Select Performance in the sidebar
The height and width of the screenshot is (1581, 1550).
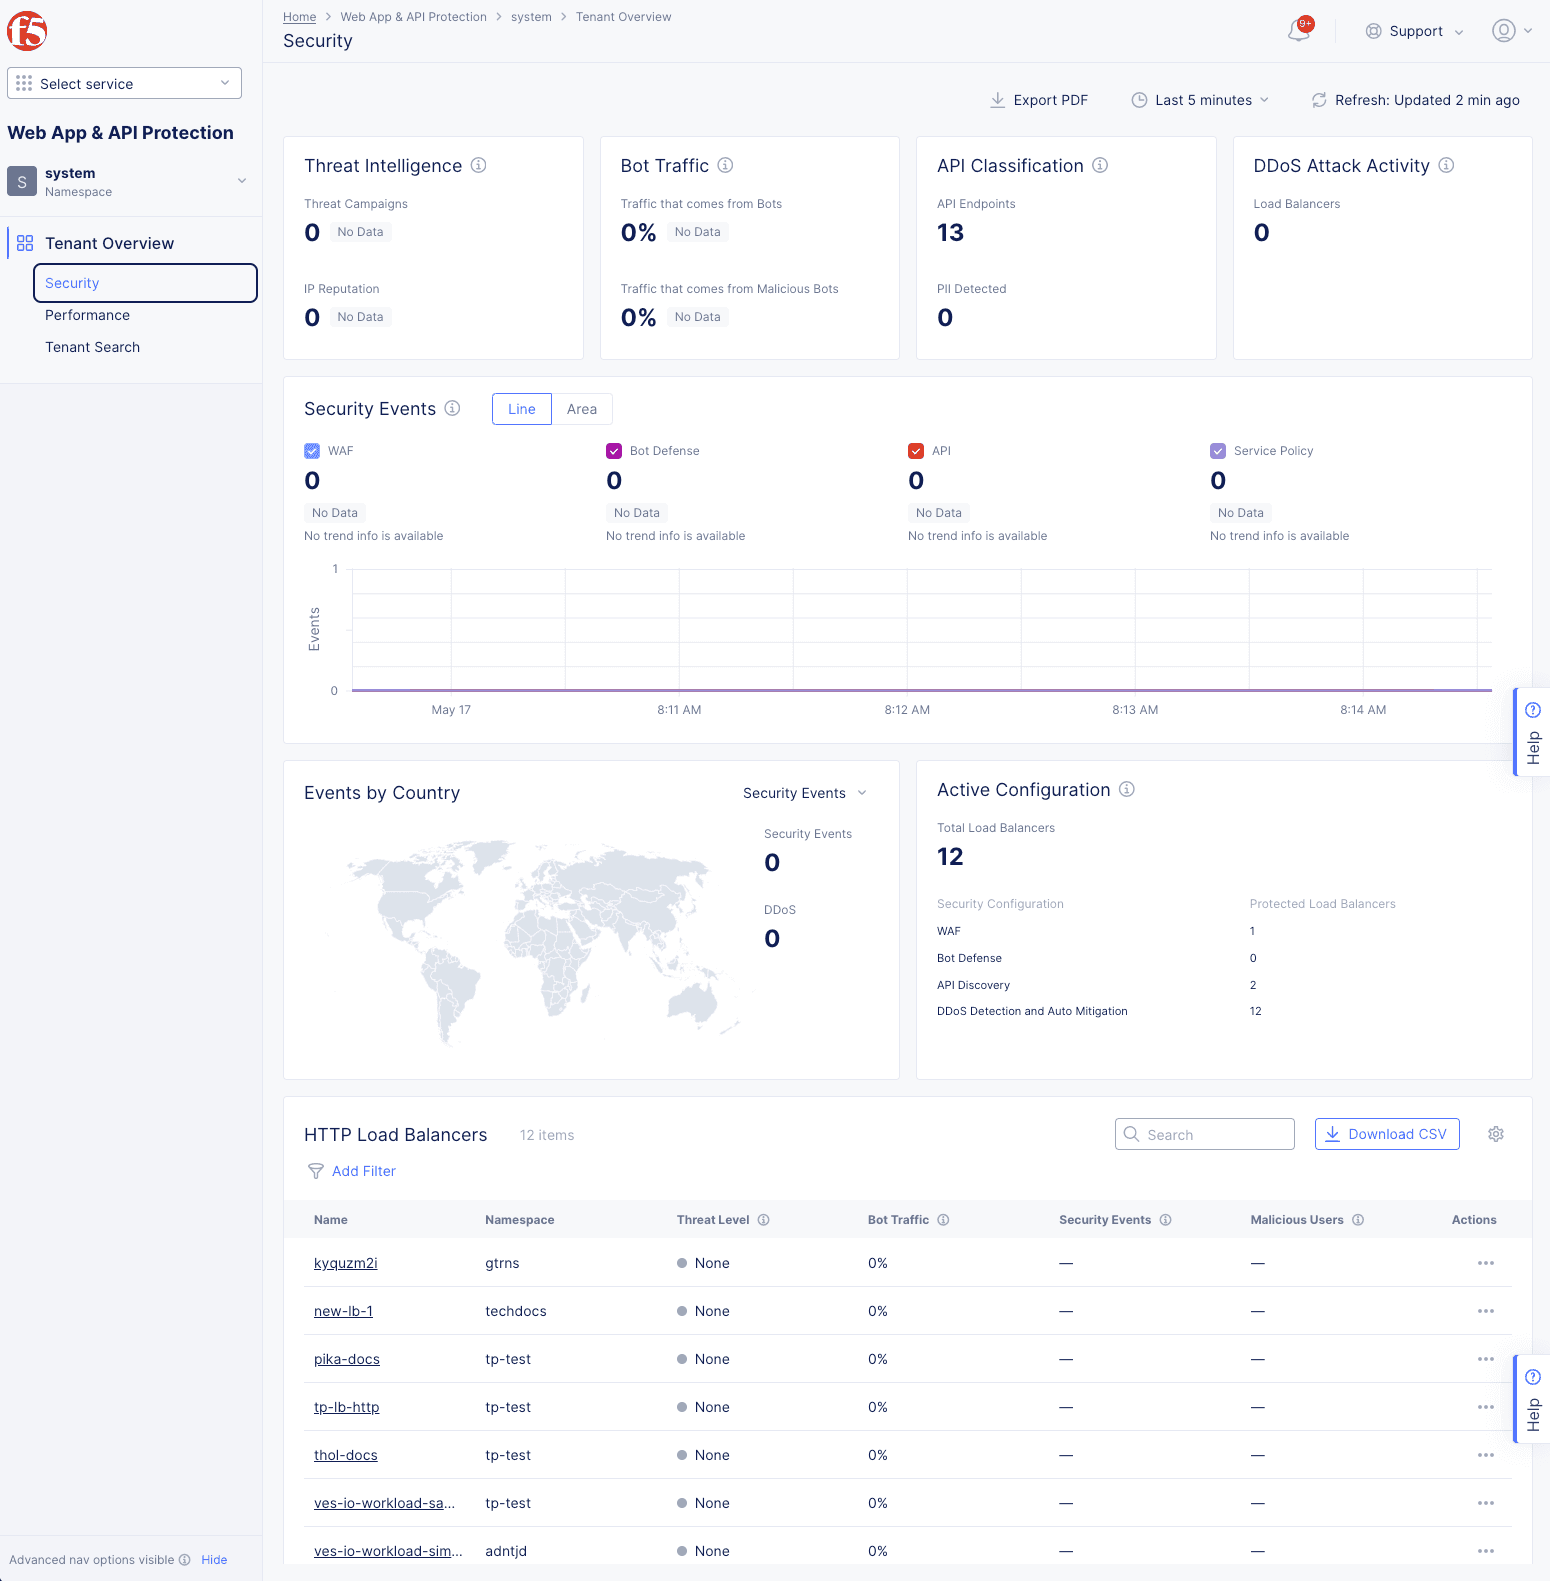tap(87, 315)
